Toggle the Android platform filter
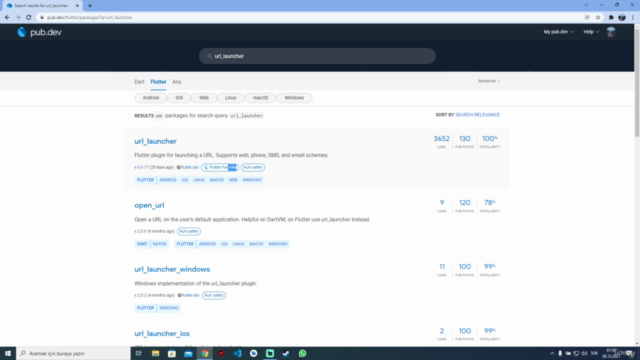Screen dimensions: 640x360 coord(151,98)
